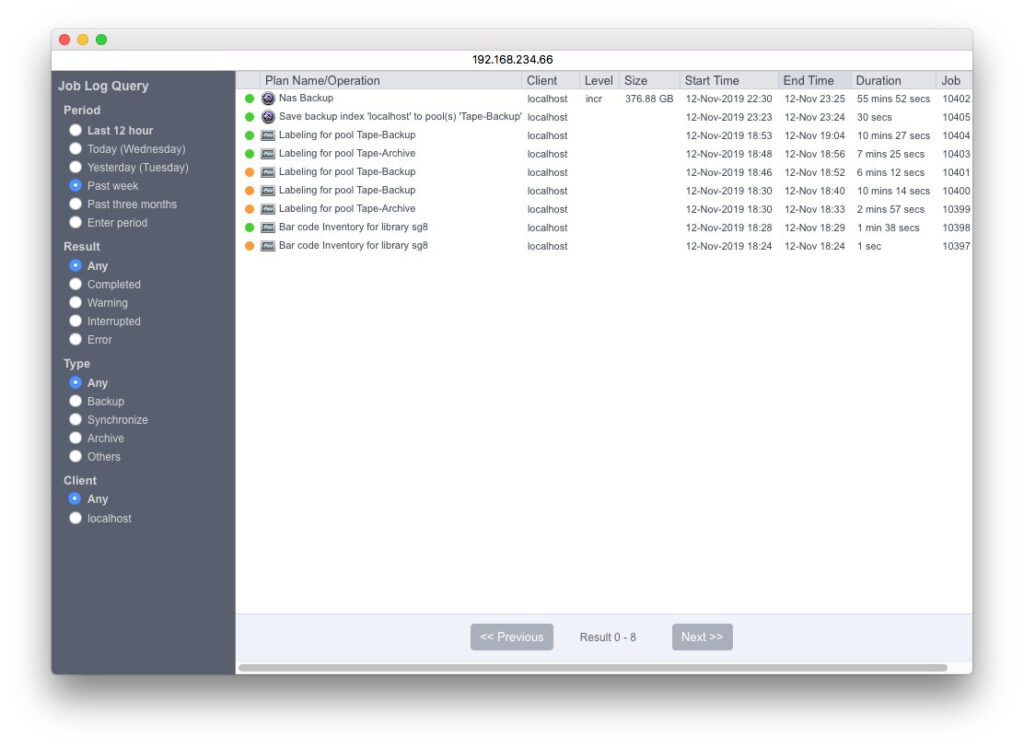
Task: Select the Last 12 hour period option
Action: [x=75, y=131]
